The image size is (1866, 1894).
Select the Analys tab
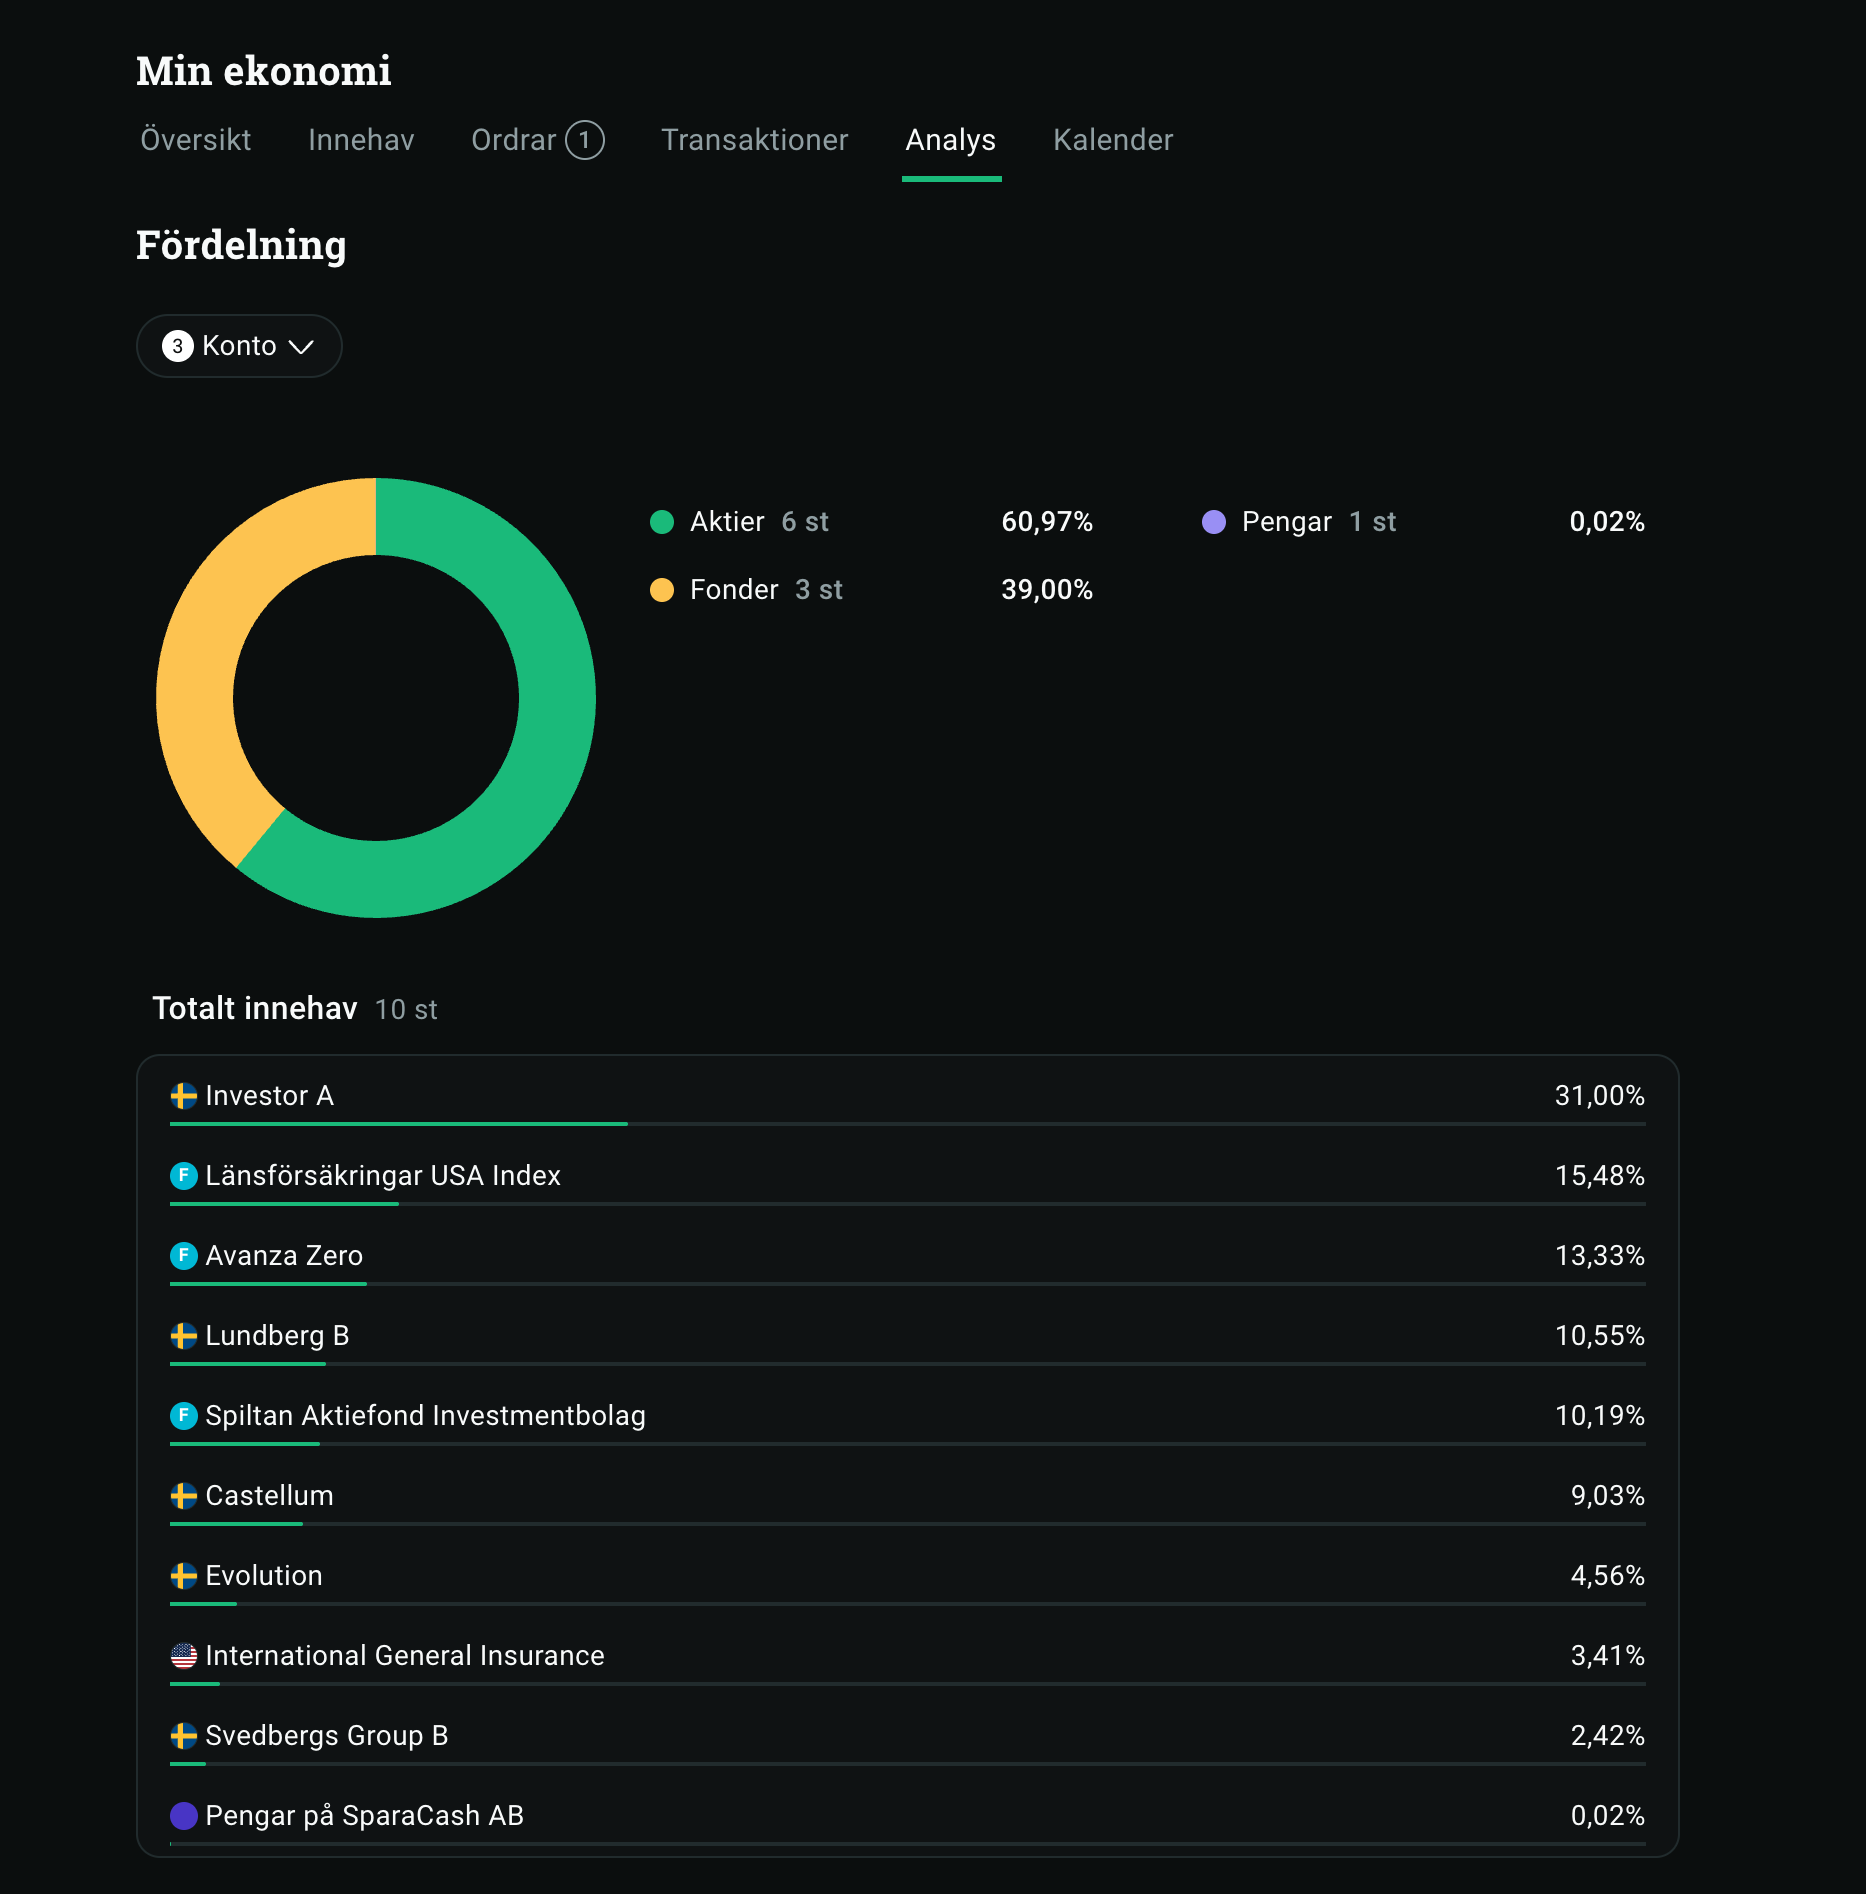[x=951, y=140]
